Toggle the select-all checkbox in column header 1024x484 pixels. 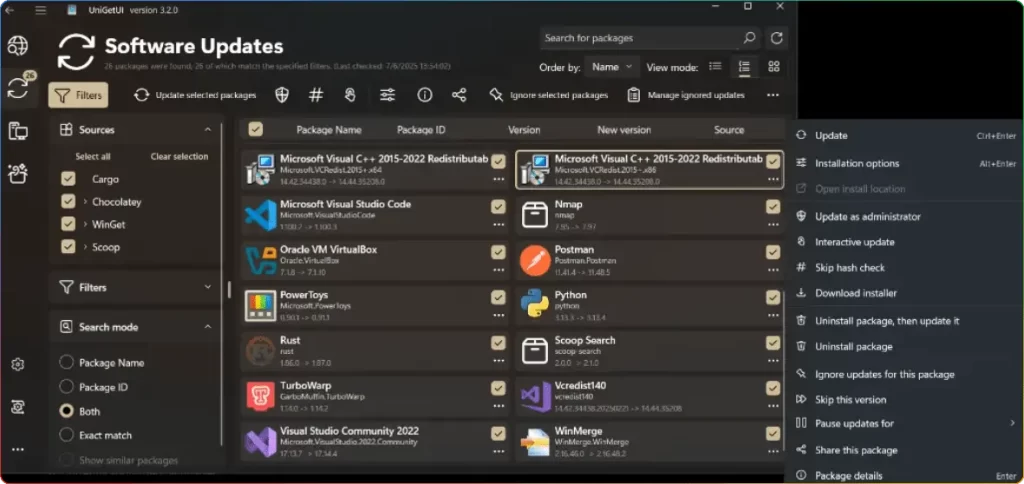[x=255, y=129]
